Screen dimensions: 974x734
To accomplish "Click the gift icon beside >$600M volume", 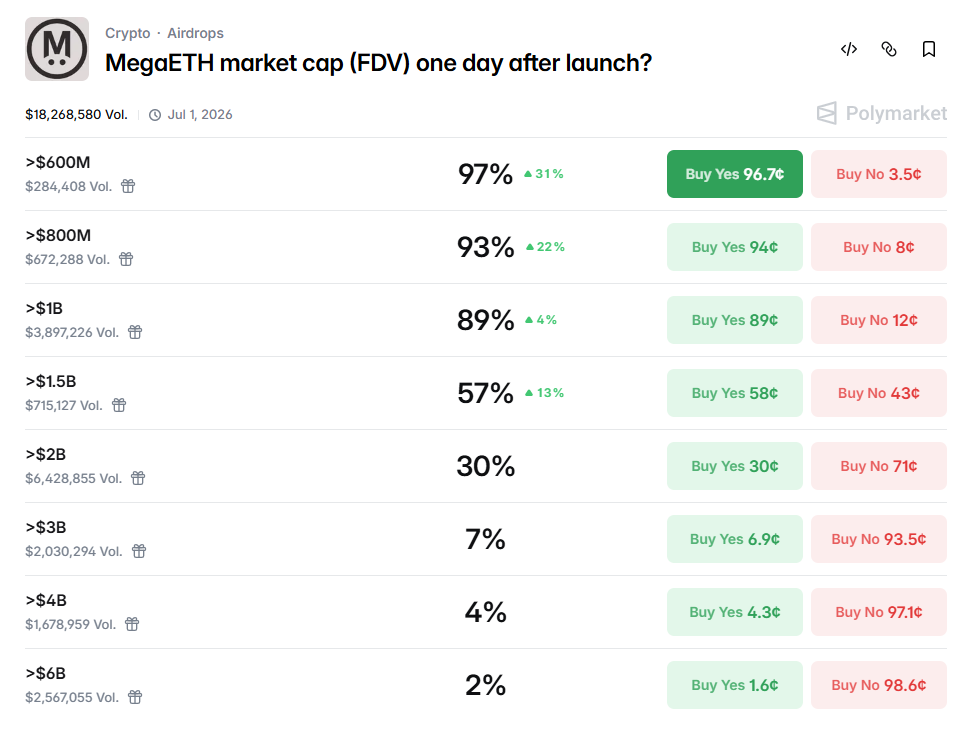I will coord(128,186).
